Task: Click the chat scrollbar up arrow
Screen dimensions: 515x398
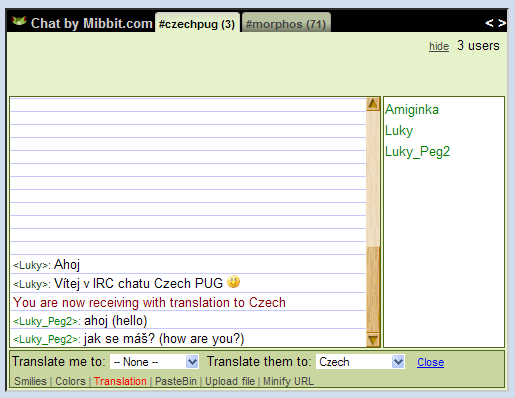Action: [373, 104]
